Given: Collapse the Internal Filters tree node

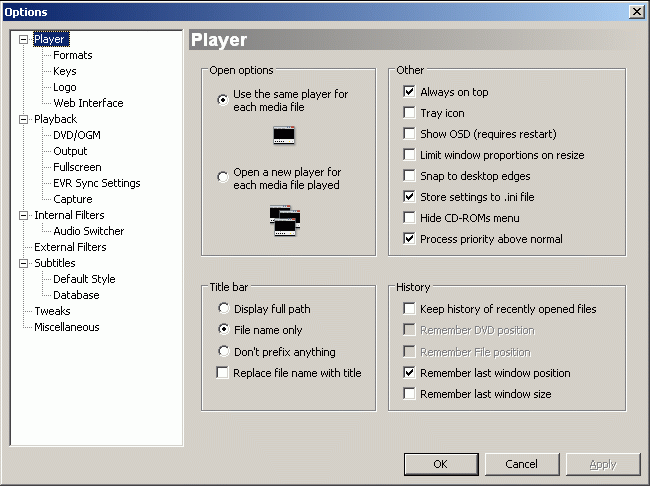Looking at the screenshot, I should coord(24,216).
